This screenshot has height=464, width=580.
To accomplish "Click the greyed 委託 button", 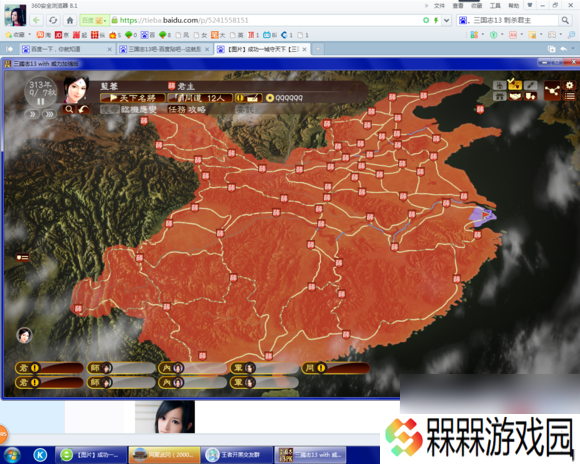I will click(x=245, y=110).
